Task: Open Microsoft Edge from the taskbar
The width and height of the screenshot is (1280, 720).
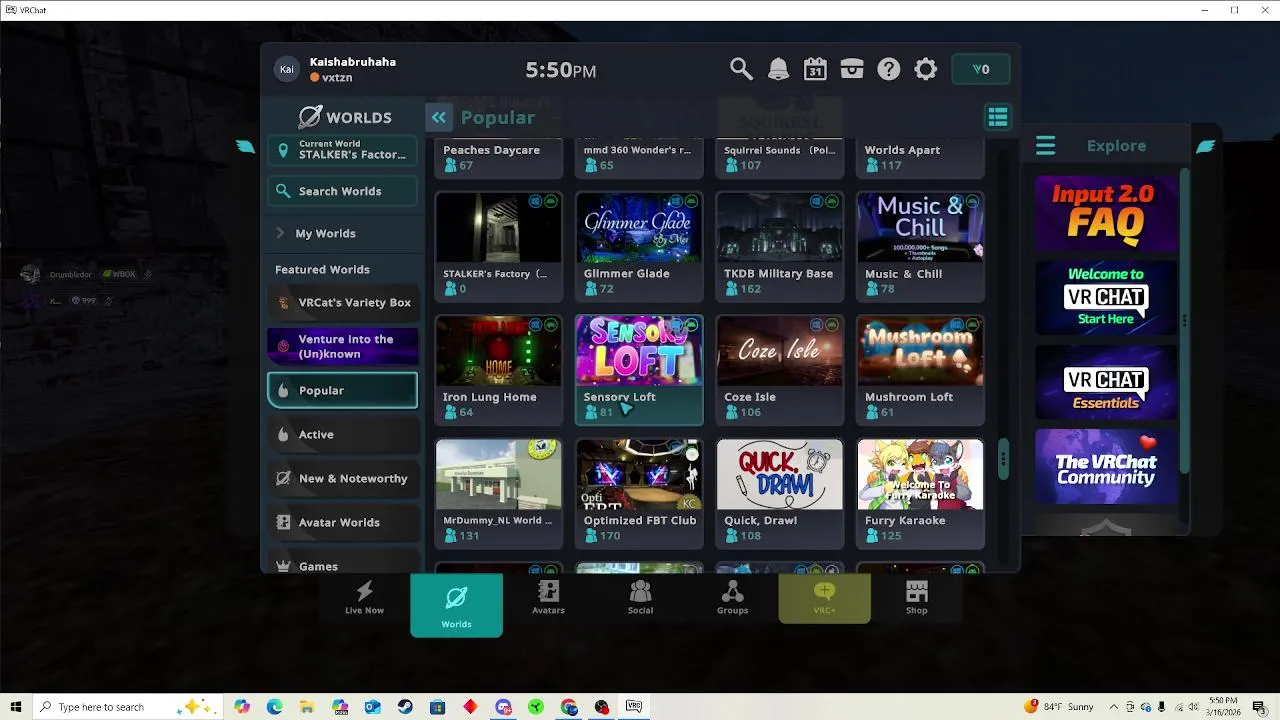Action: pyautogui.click(x=274, y=707)
